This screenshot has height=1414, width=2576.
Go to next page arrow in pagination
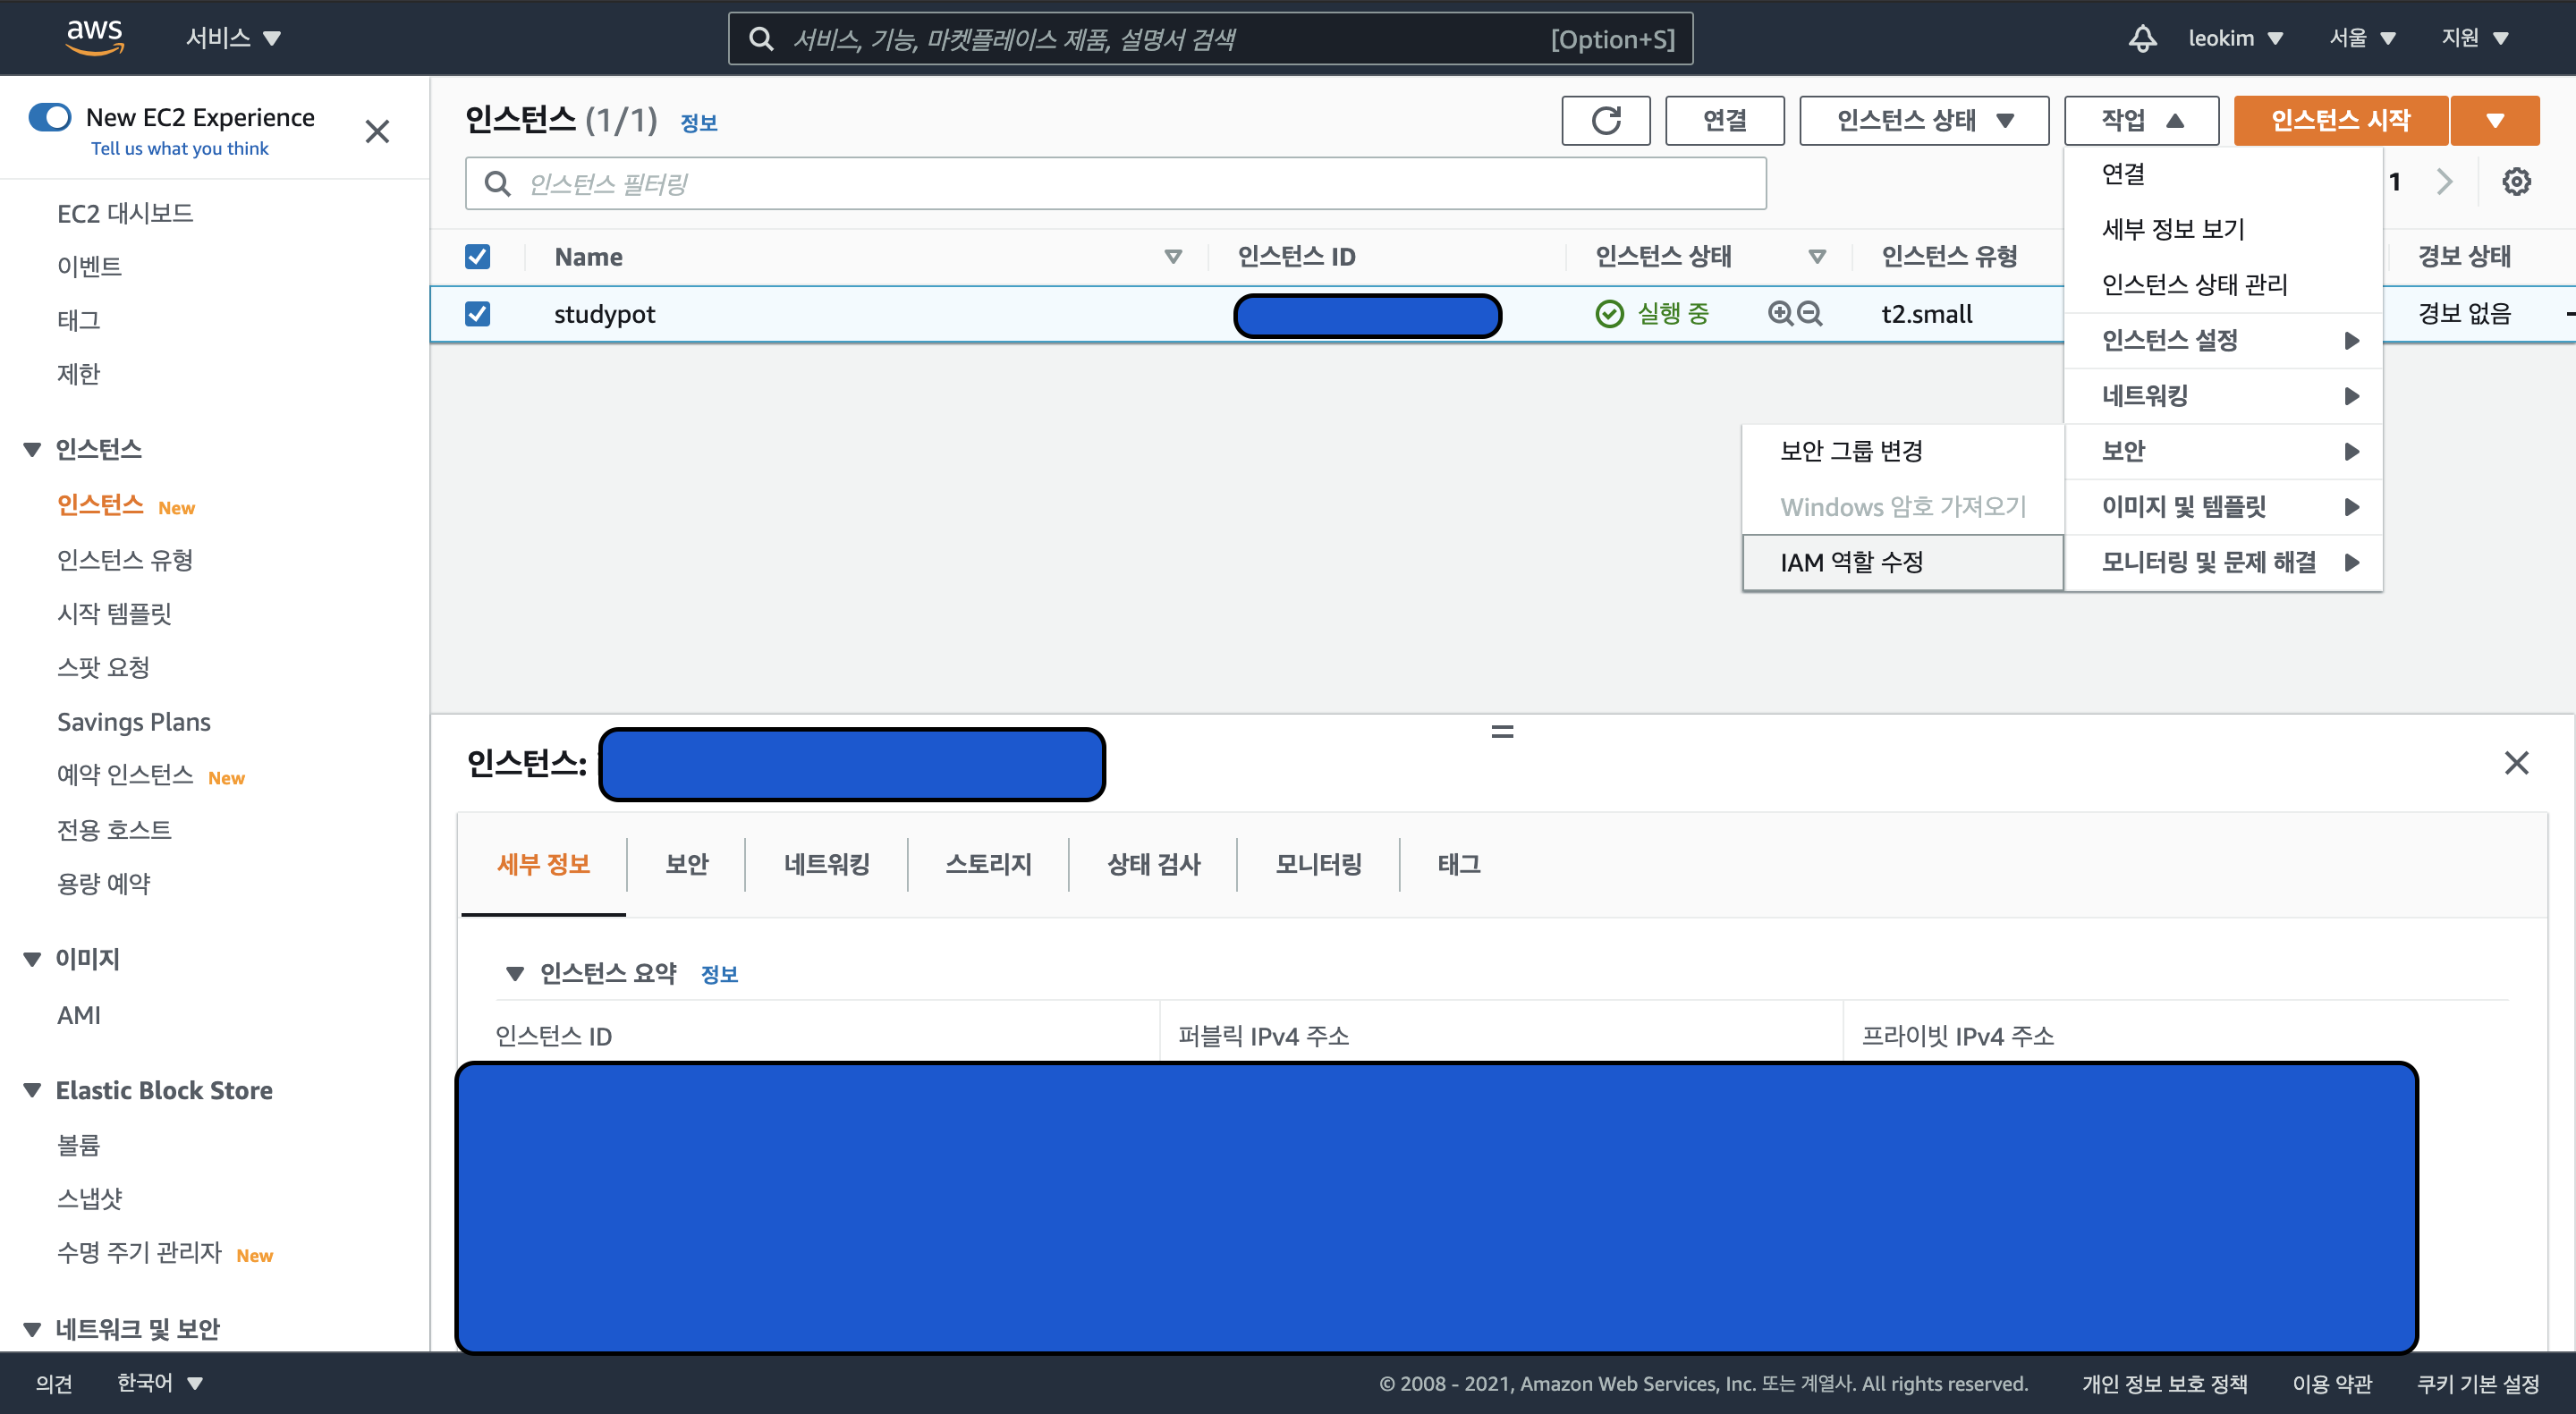(2445, 182)
